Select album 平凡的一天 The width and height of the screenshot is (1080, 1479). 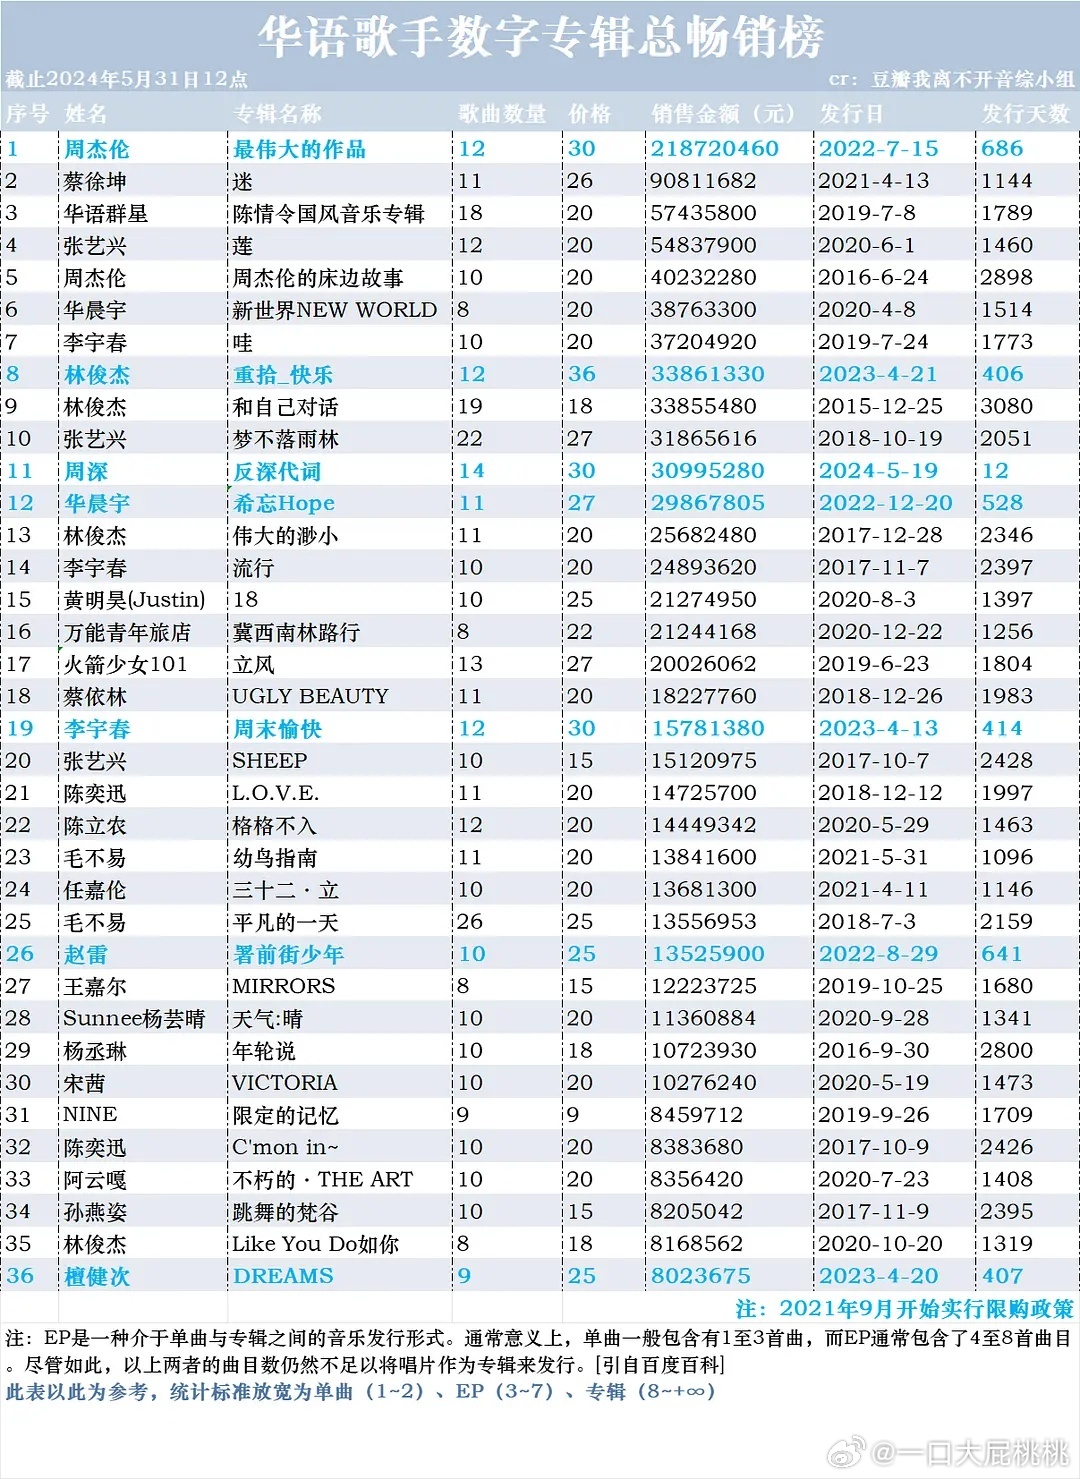(285, 922)
